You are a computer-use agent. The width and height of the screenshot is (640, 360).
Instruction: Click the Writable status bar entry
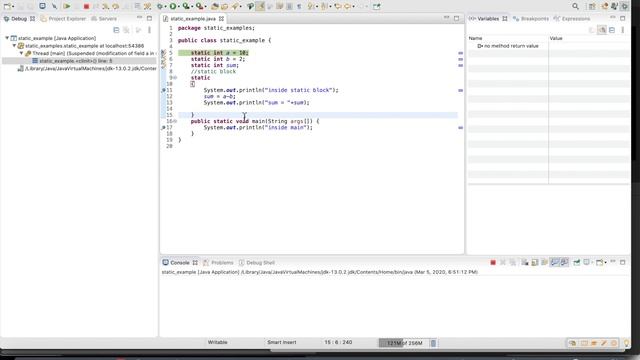tap(218, 342)
